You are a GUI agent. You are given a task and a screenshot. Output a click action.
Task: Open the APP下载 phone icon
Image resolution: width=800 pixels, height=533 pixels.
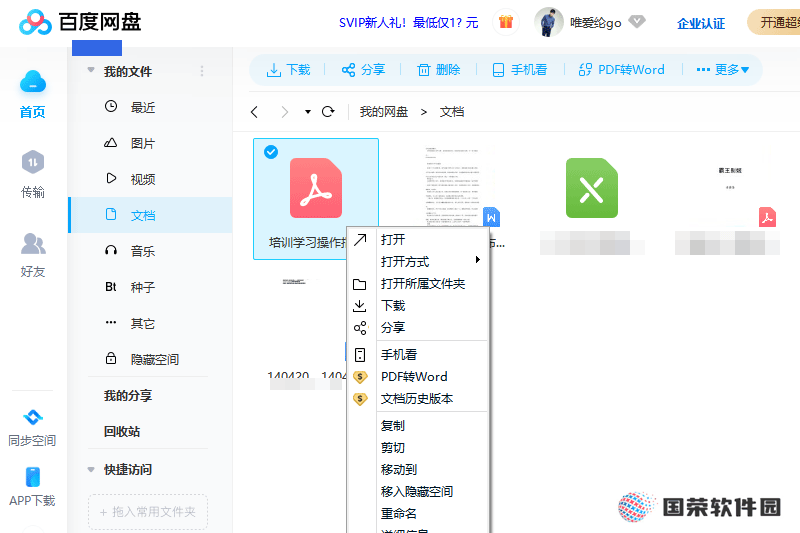tap(33, 477)
